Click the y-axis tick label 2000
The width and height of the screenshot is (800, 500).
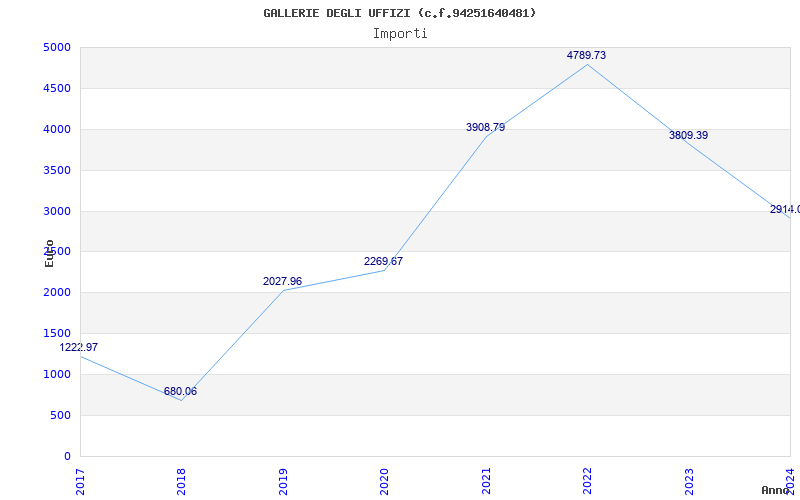pyautogui.click(x=57, y=292)
